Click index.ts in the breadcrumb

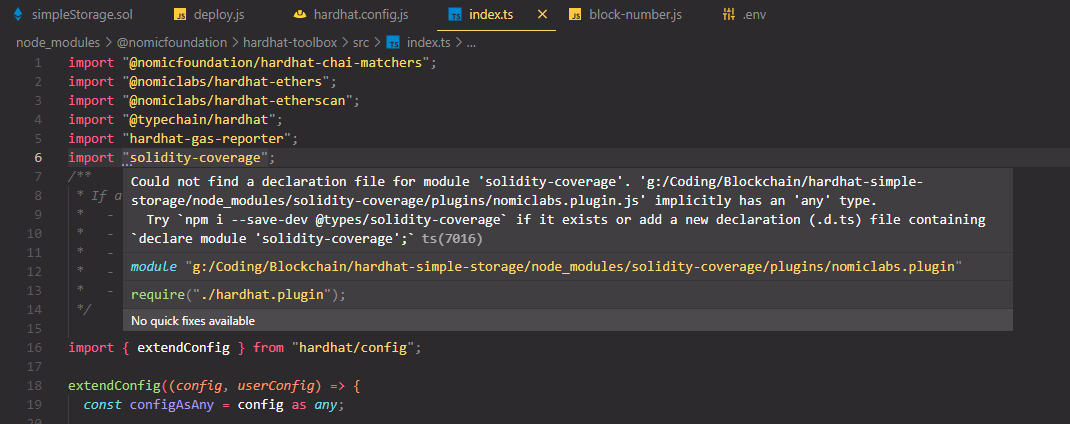coord(429,42)
